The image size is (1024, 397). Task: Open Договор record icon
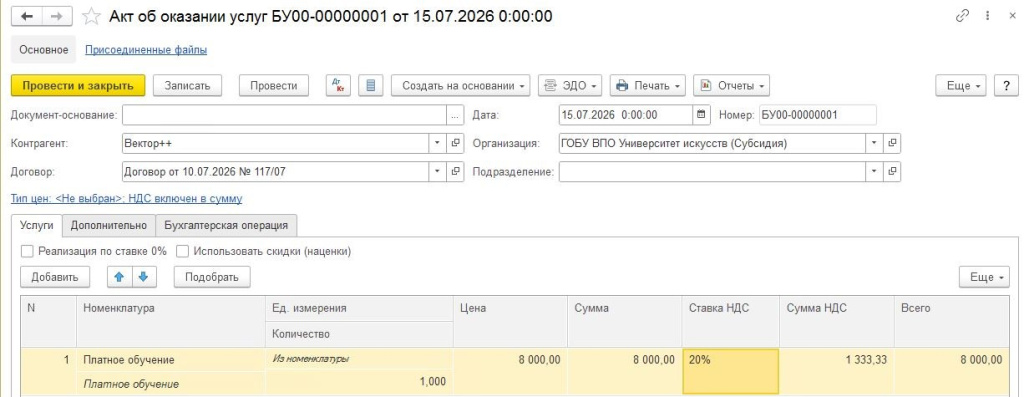(x=456, y=172)
